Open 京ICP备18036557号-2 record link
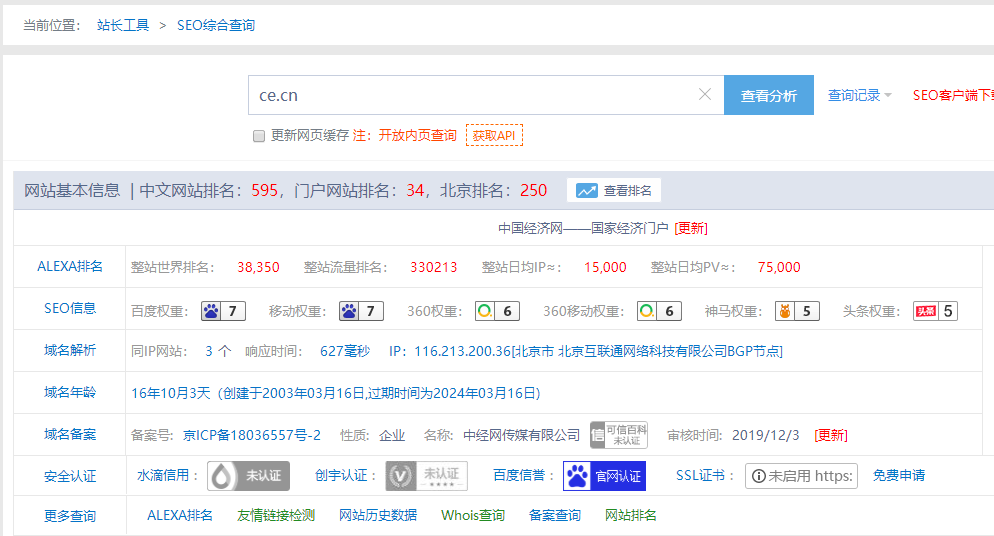Screen dimensions: 994x536 (x=252, y=435)
